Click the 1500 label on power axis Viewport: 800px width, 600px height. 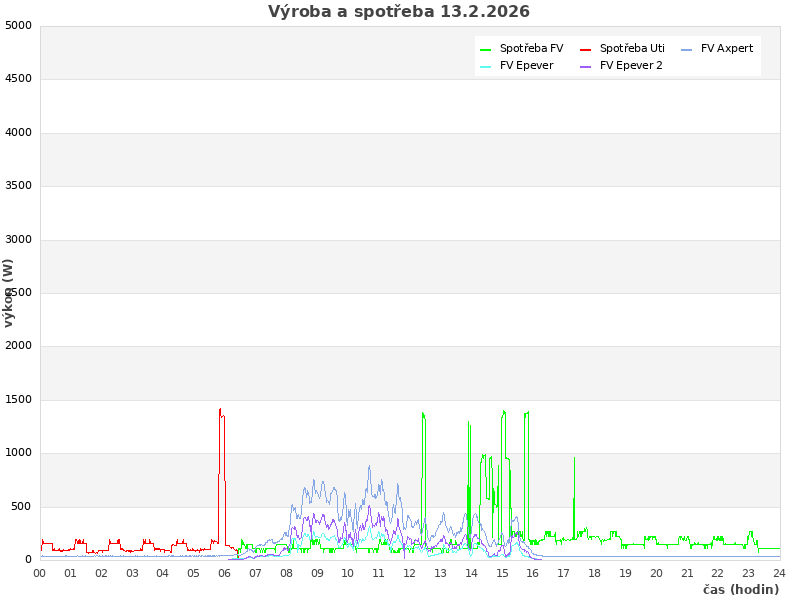click(x=19, y=399)
